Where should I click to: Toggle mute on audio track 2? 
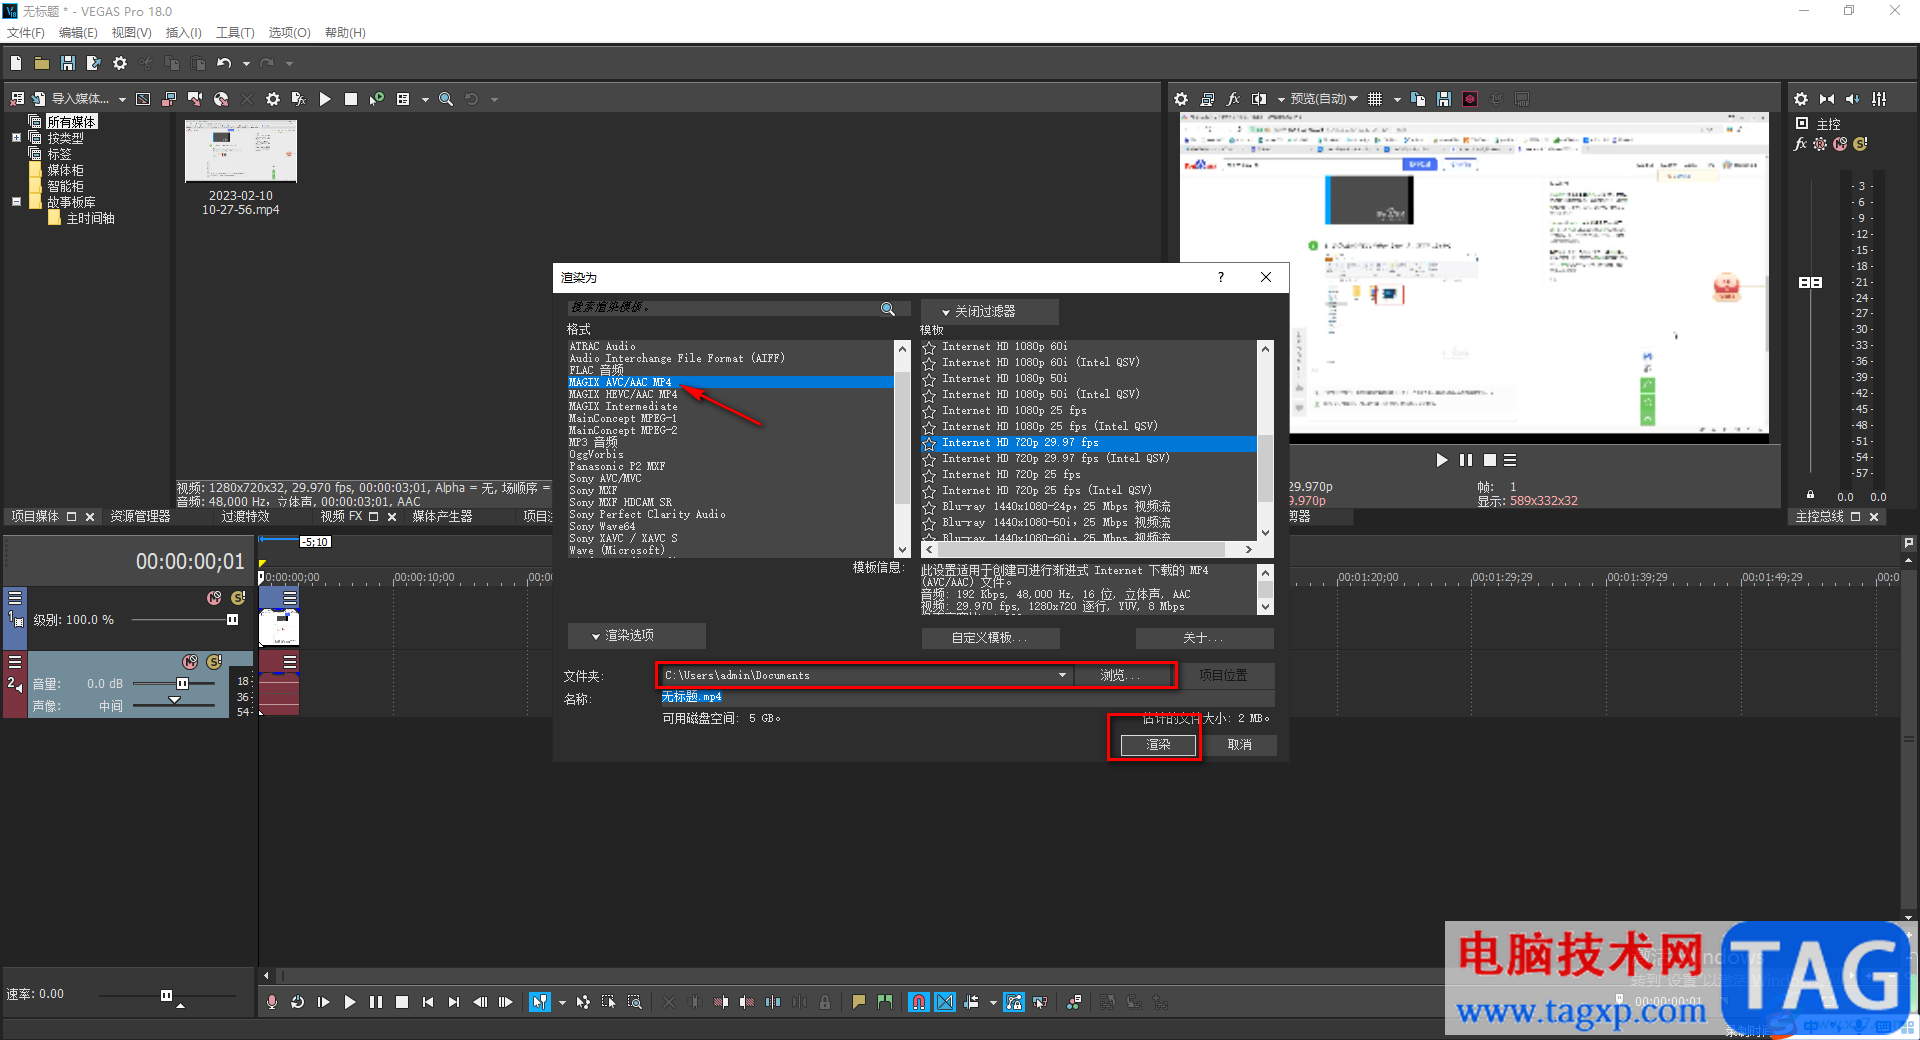pos(190,662)
